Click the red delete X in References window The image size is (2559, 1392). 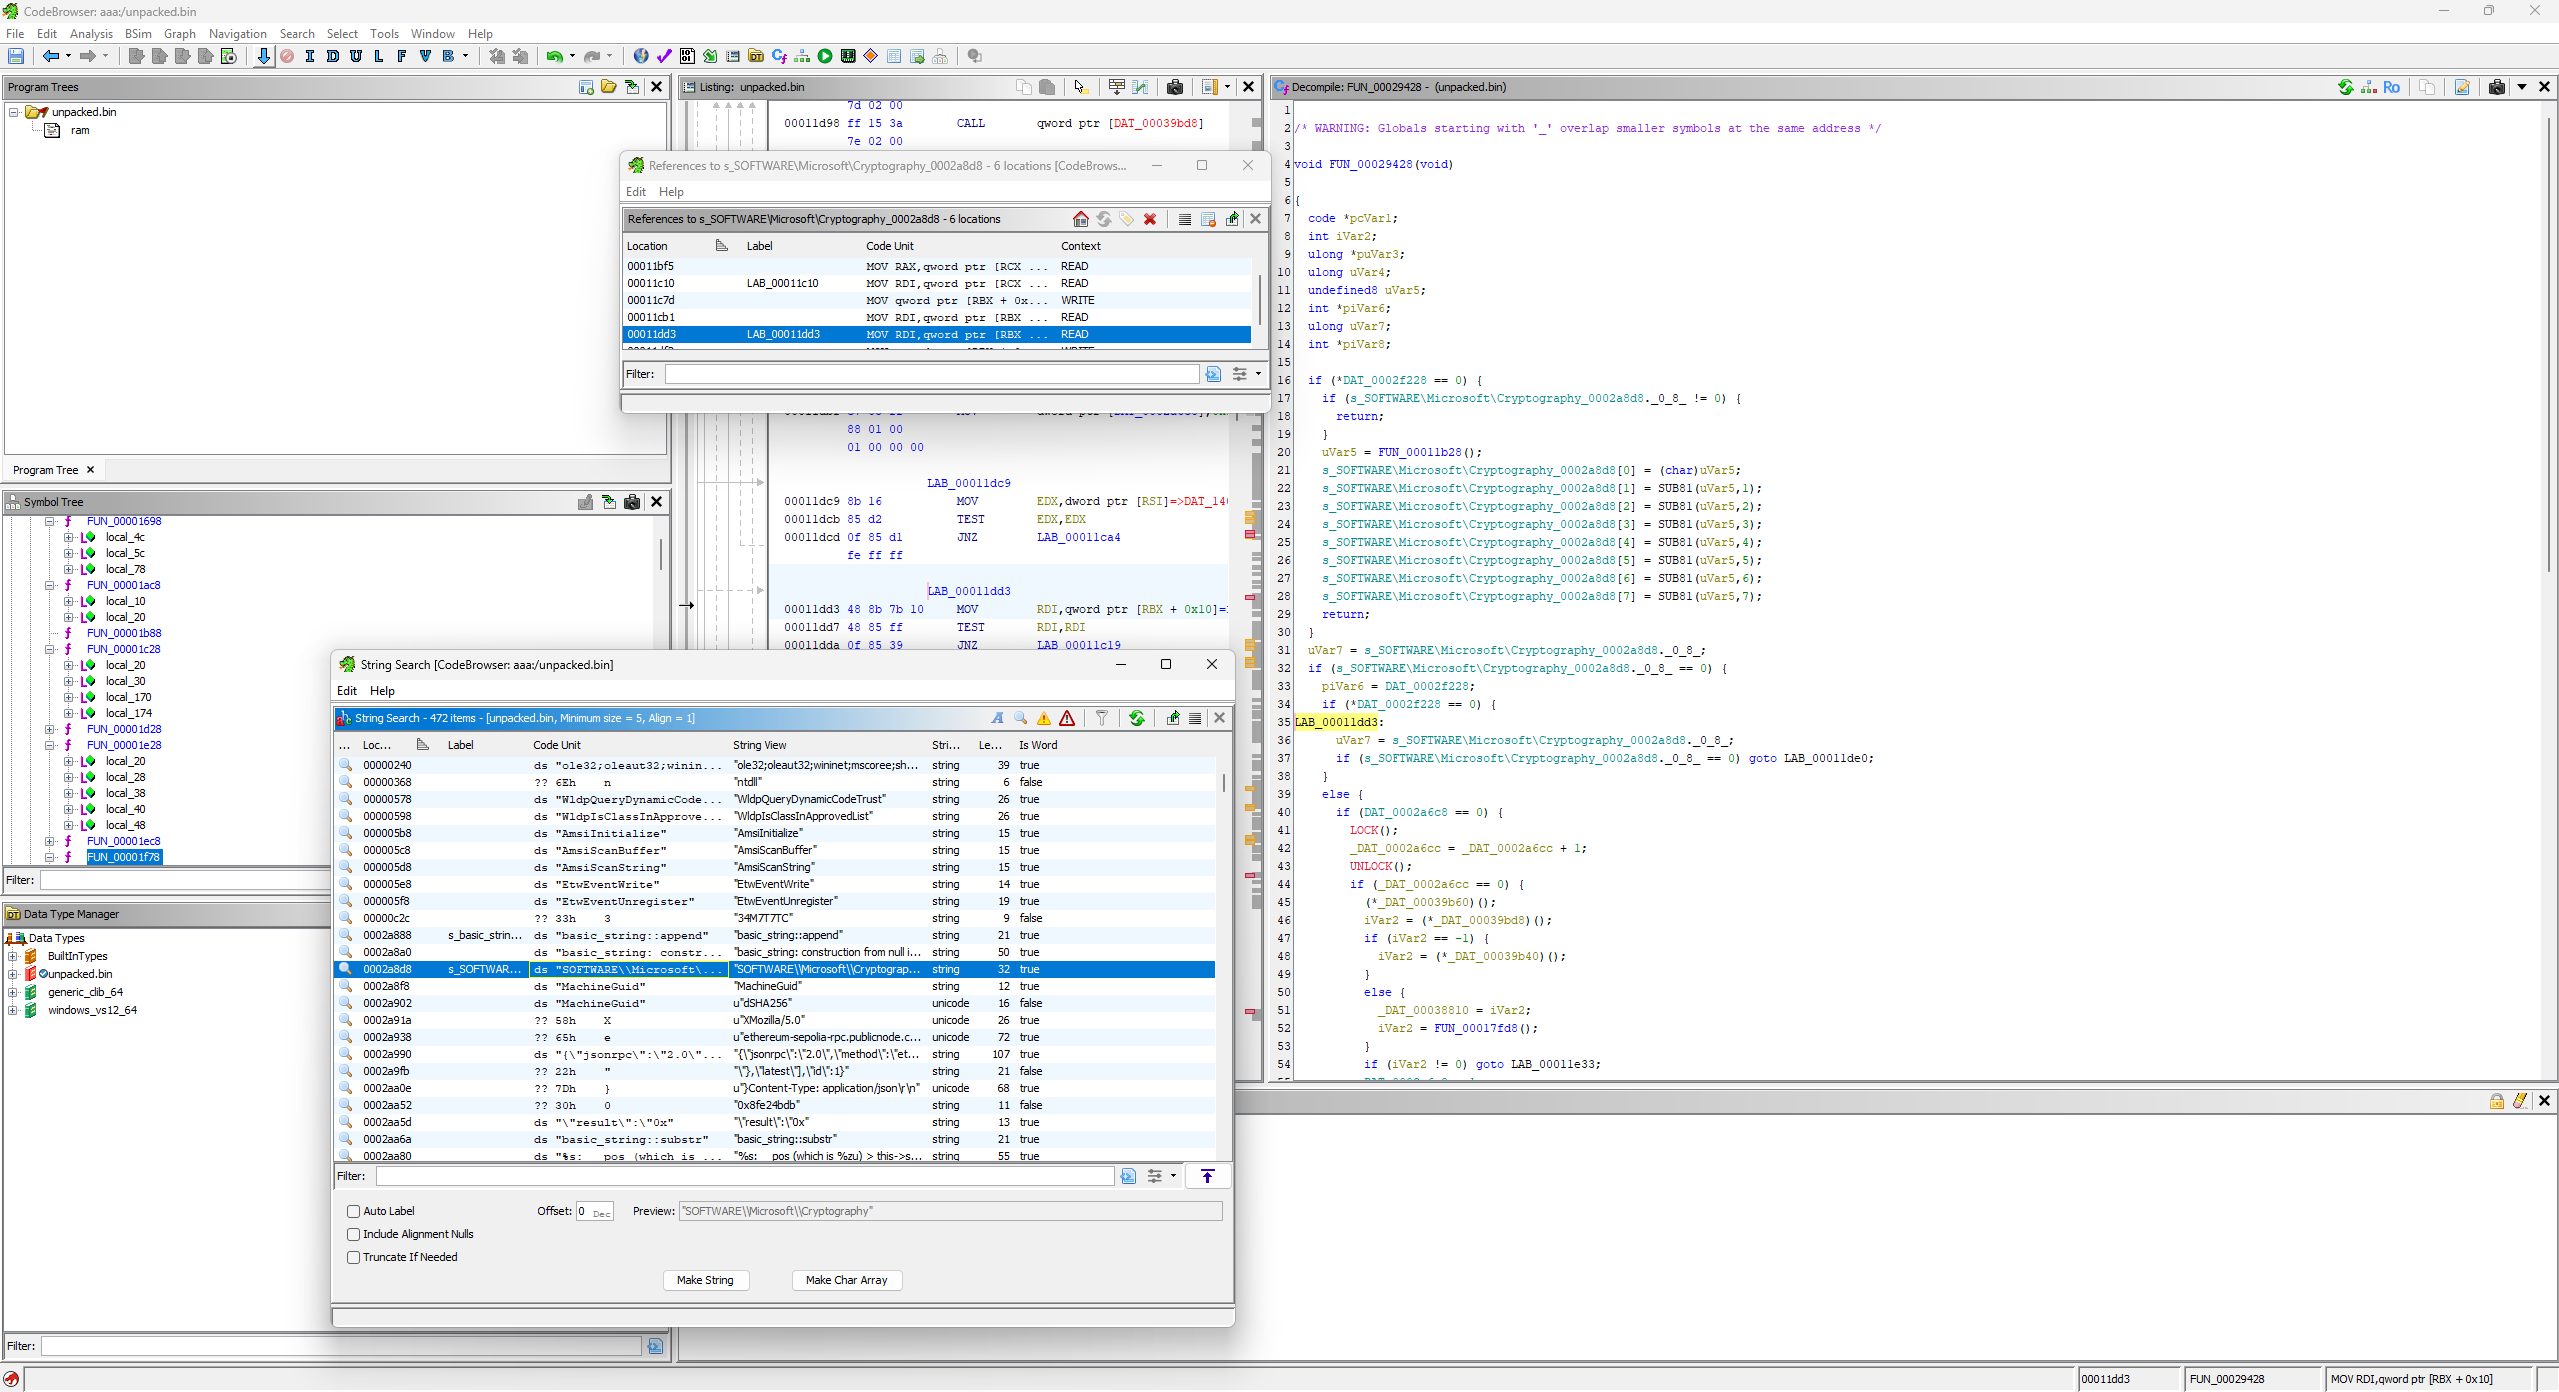click(1150, 219)
